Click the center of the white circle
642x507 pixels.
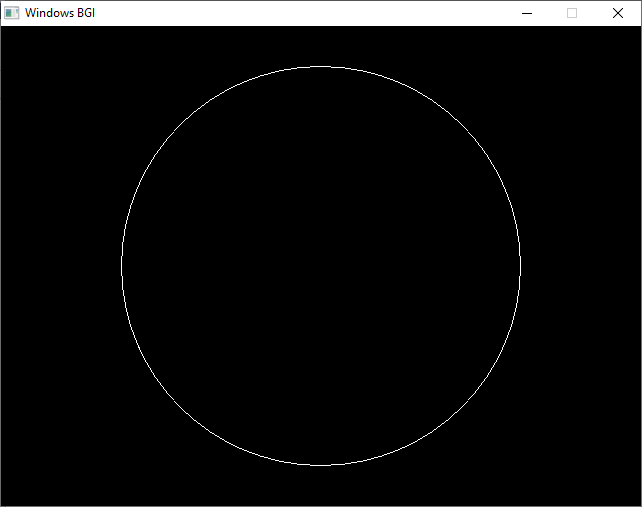pyautogui.click(x=321, y=266)
